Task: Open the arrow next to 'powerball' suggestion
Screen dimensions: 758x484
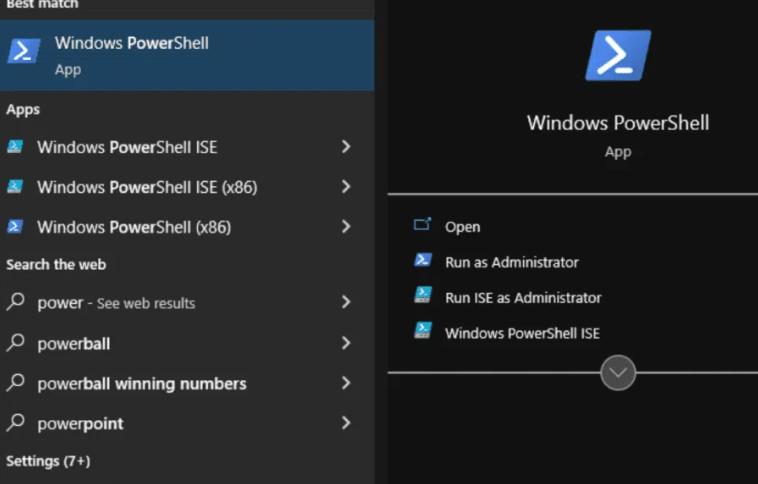Action: click(346, 343)
